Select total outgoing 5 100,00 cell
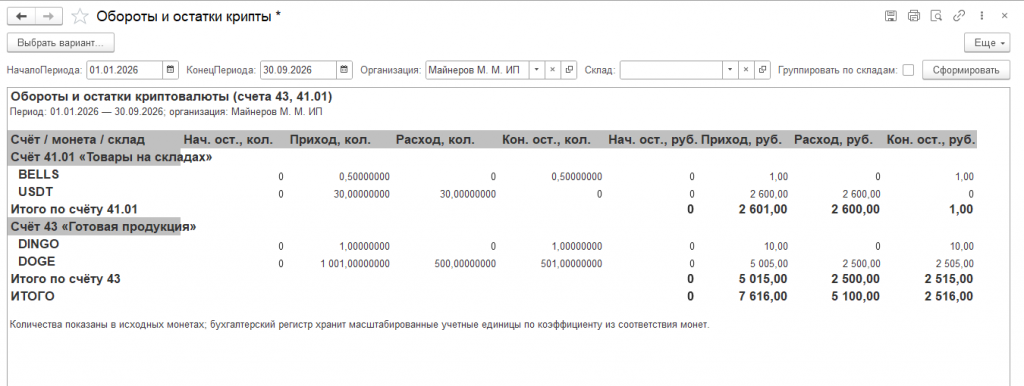This screenshot has width=1024, height=386. tap(856, 297)
